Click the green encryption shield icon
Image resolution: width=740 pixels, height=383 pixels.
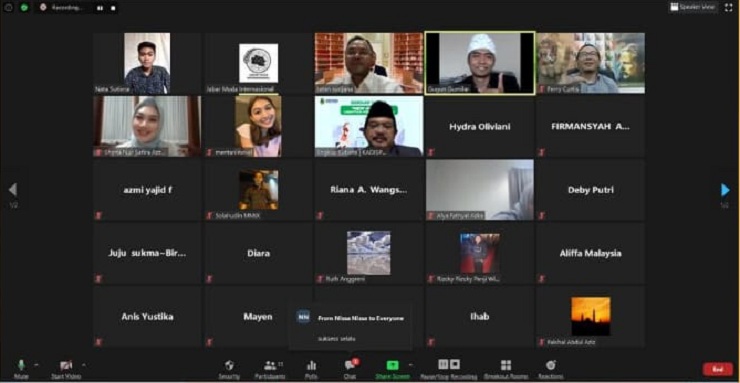(x=24, y=8)
